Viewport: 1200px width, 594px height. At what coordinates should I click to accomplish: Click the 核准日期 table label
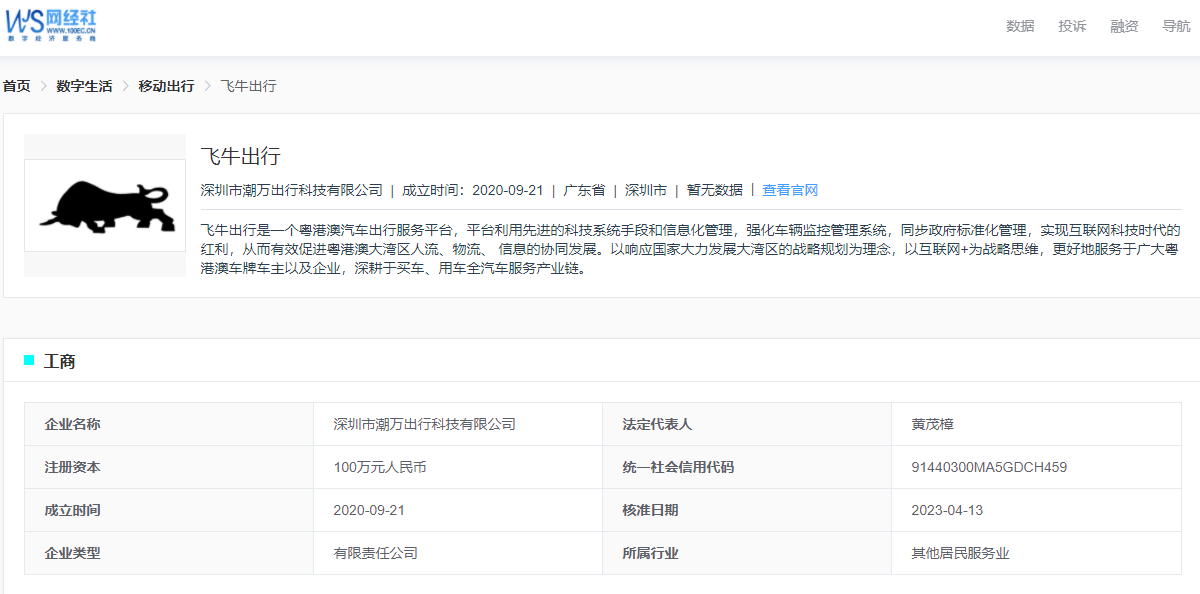point(650,510)
